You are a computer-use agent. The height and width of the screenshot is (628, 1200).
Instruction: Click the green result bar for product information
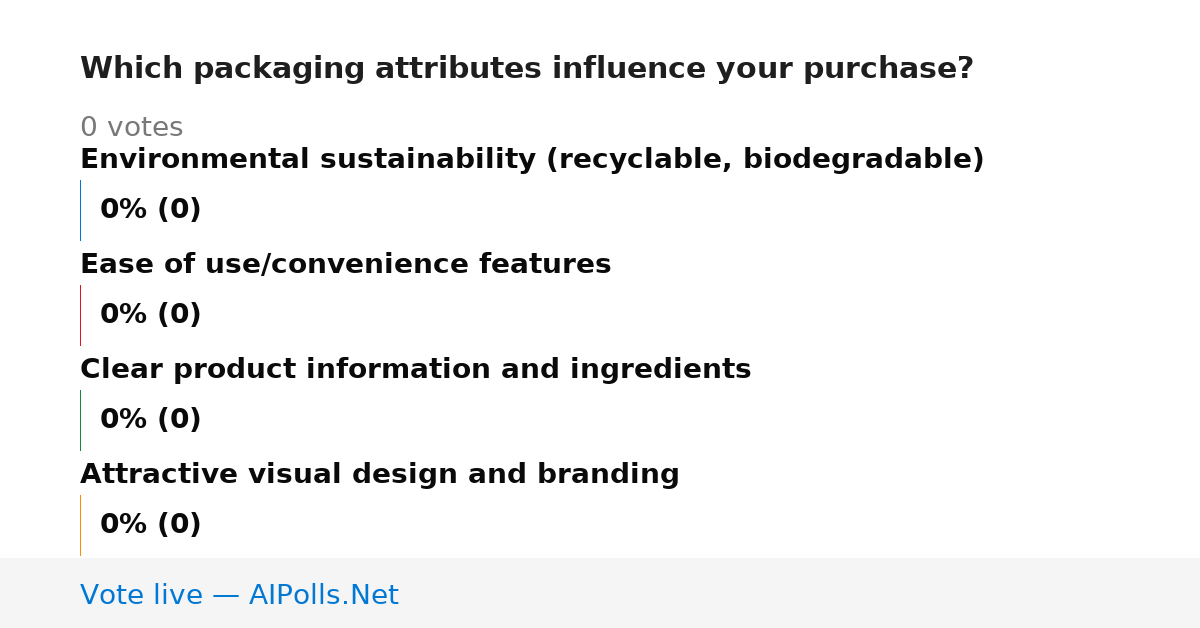80,420
